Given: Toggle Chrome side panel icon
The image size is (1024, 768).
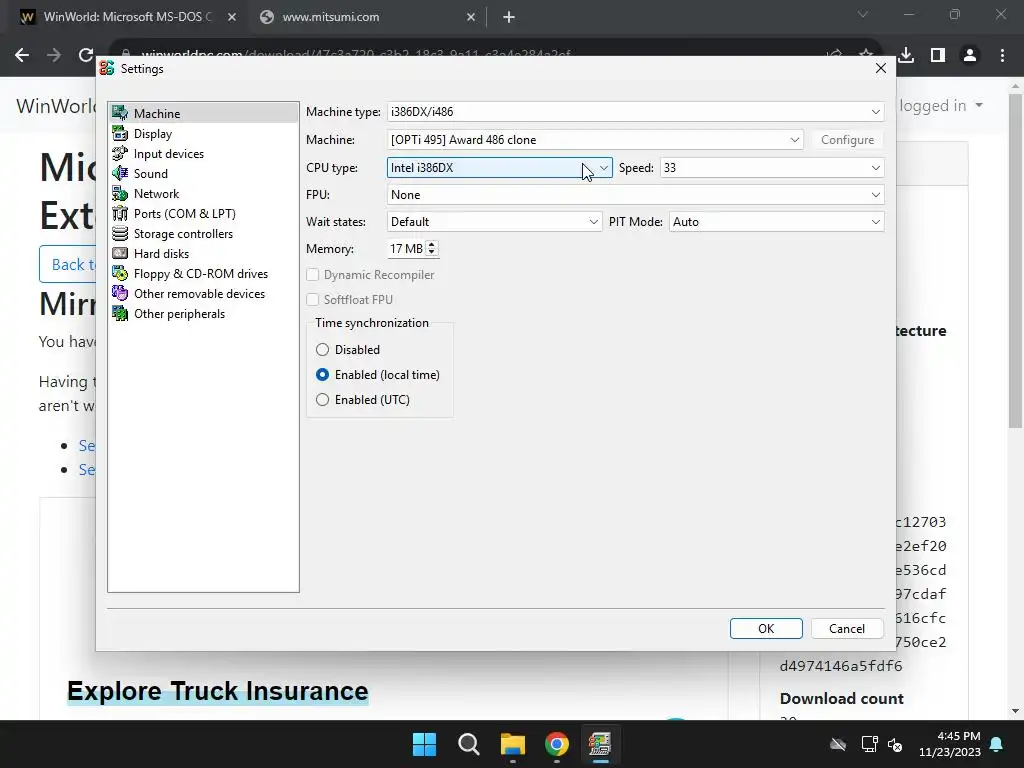Looking at the screenshot, I should click(938, 56).
